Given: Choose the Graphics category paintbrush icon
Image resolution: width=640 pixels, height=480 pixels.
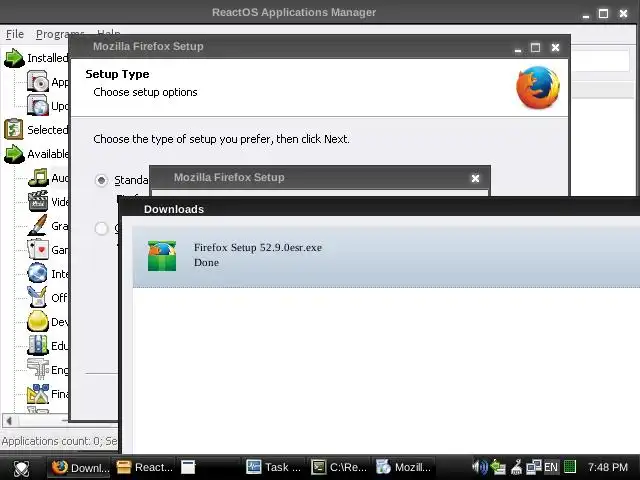Looking at the screenshot, I should pos(38,225).
